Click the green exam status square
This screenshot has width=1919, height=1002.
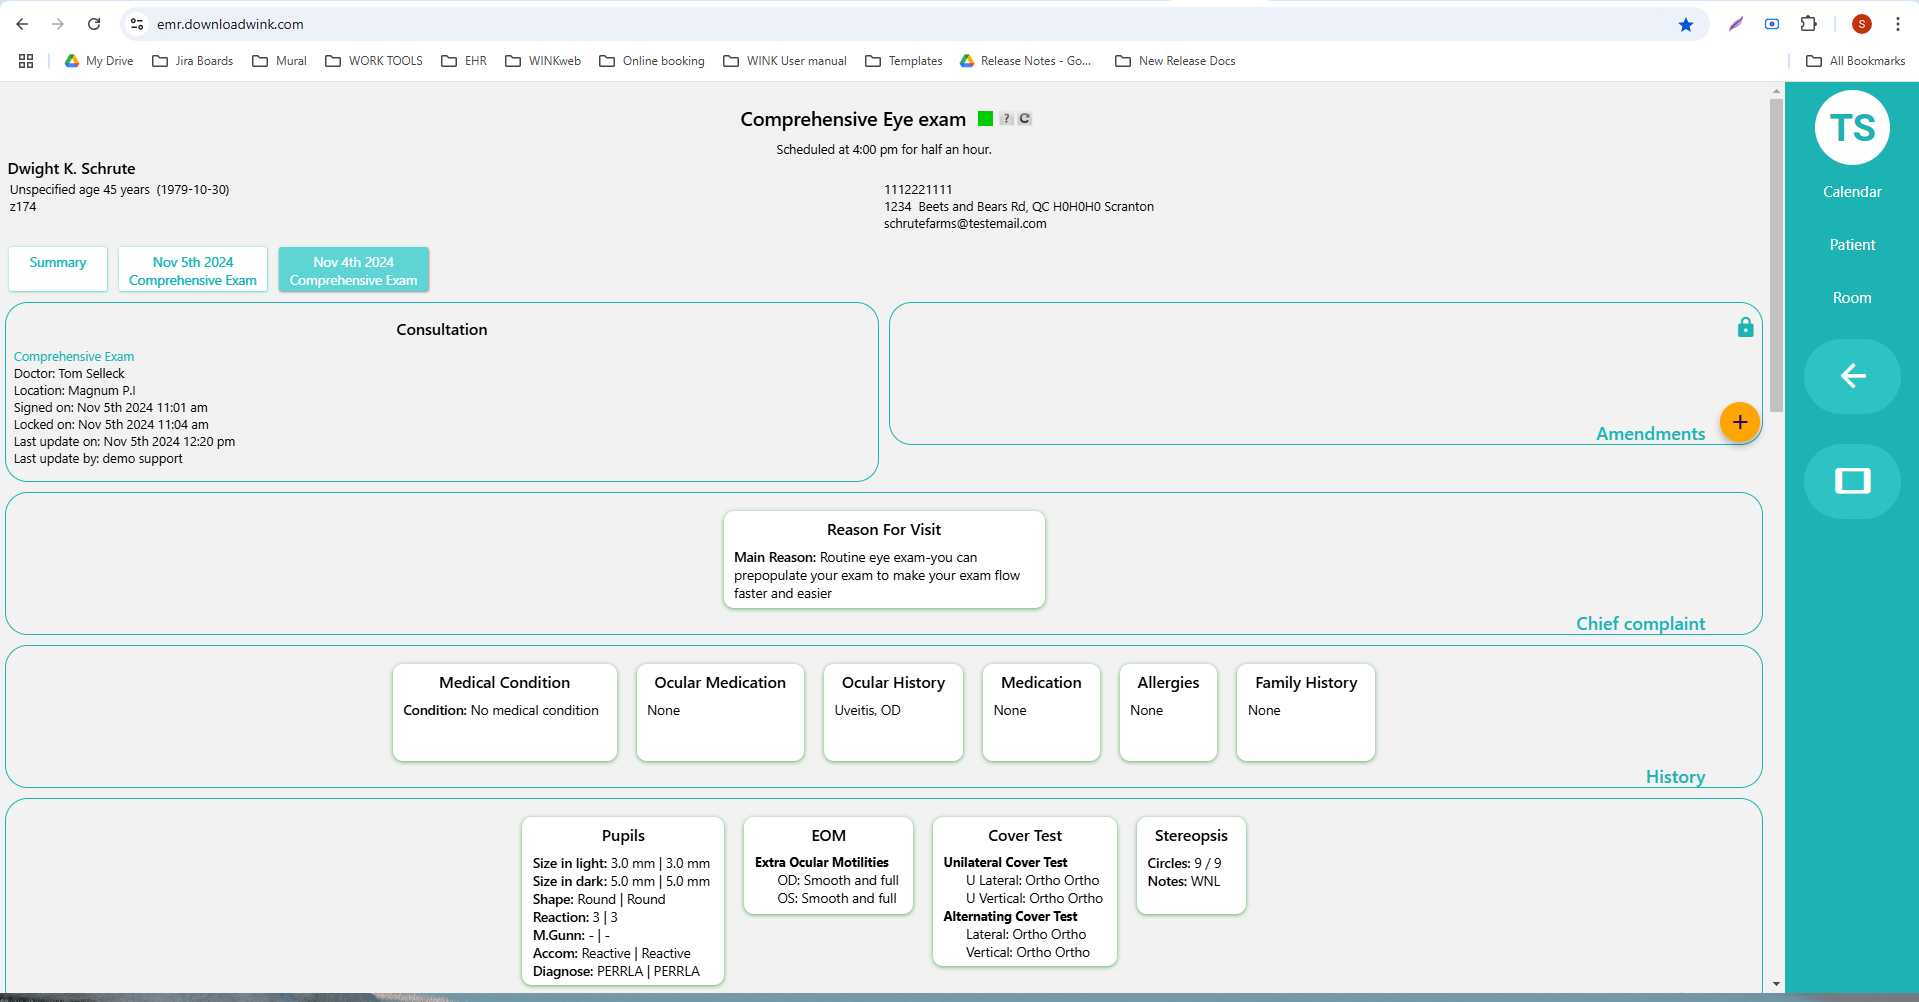click(985, 119)
